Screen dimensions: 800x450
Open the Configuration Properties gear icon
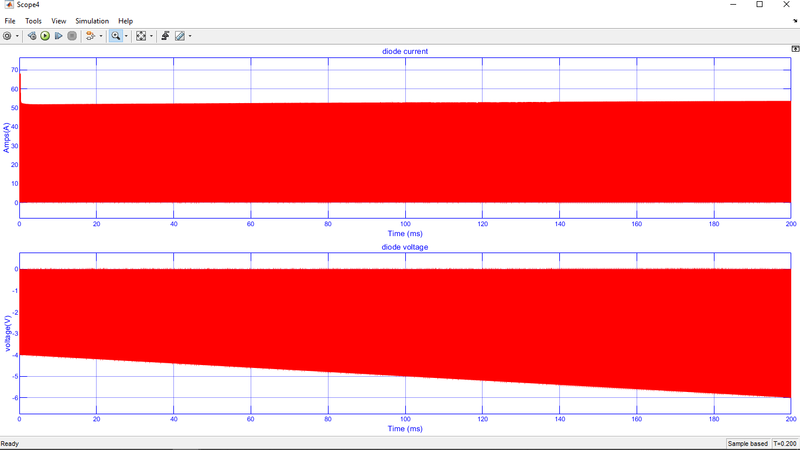pyautogui.click(x=8, y=36)
